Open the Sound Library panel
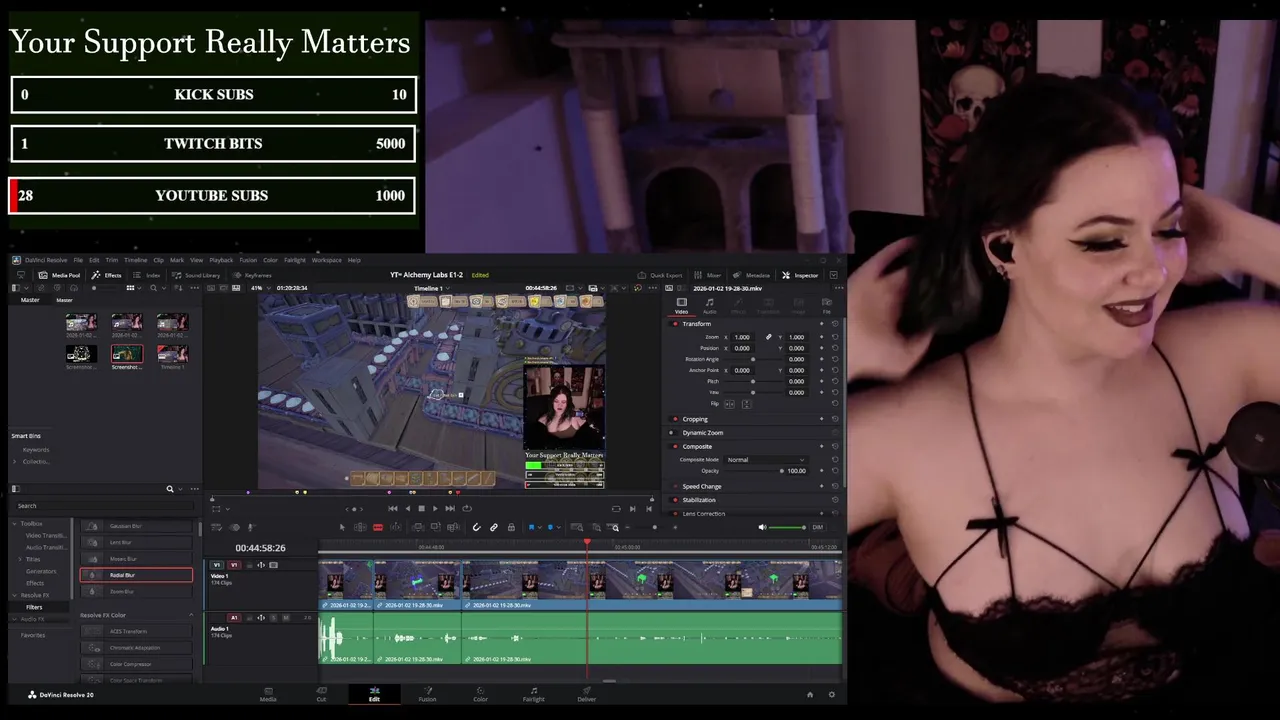The height and width of the screenshot is (720, 1280). [x=197, y=275]
